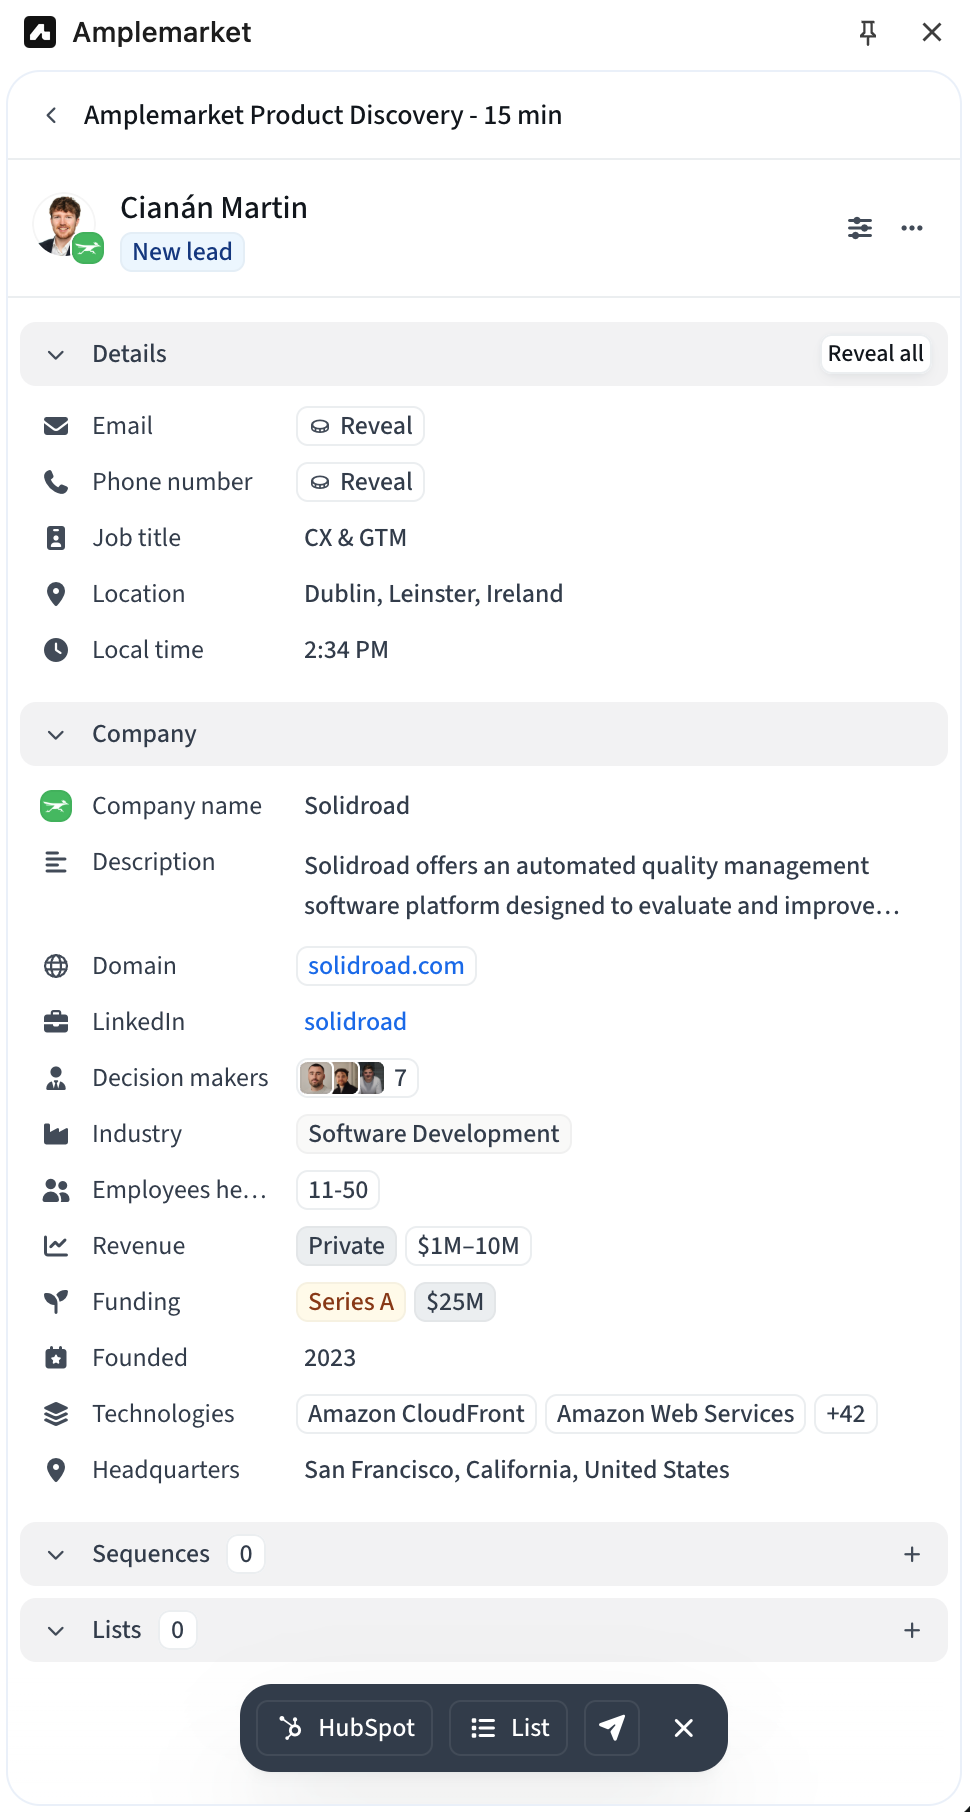The height and width of the screenshot is (1812, 970).
Task: Select the Series A funding tag
Action: coord(351,1302)
